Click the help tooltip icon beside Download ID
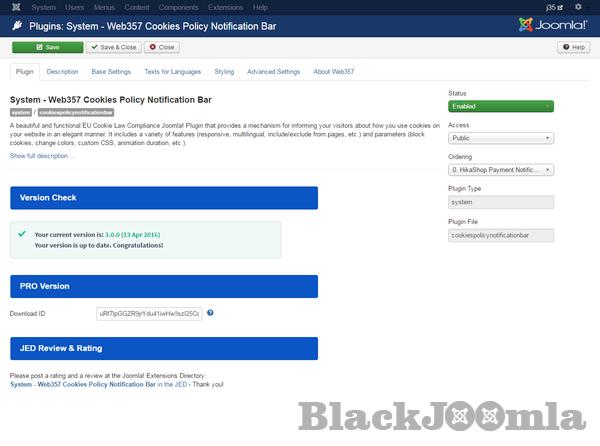The image size is (600, 446). pyautogui.click(x=210, y=313)
